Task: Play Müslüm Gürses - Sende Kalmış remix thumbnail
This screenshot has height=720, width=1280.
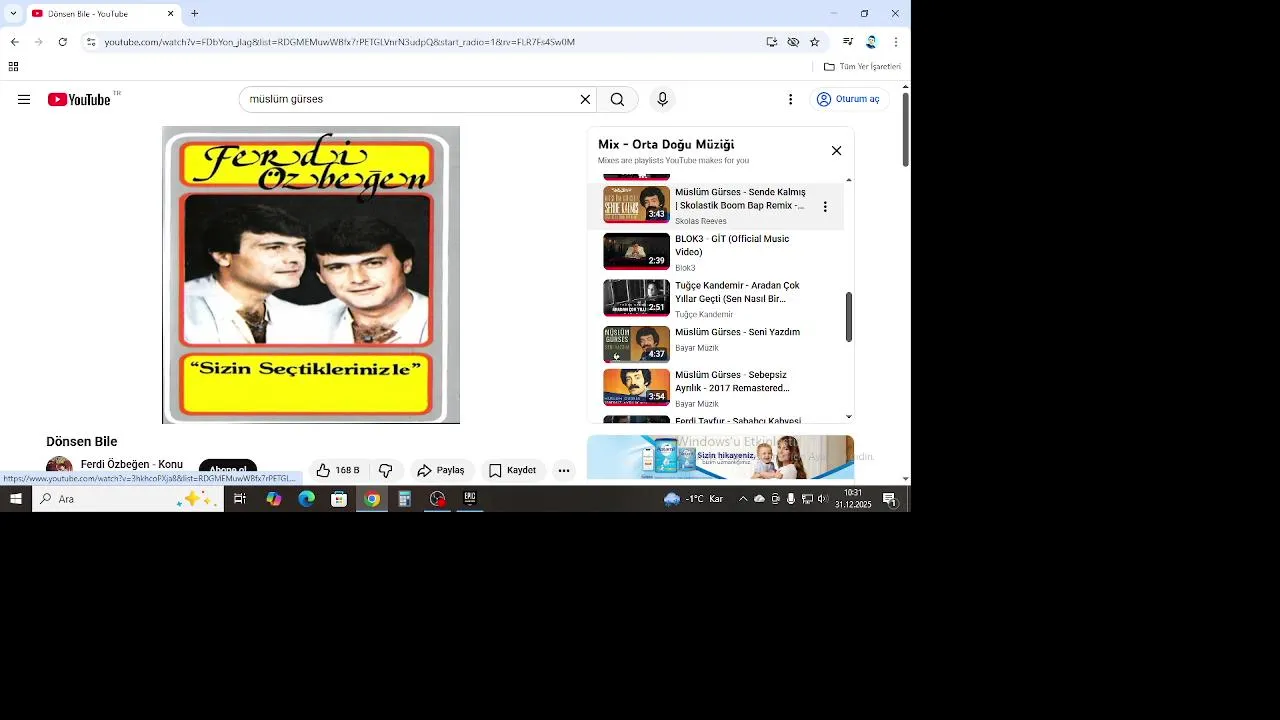Action: (636, 204)
